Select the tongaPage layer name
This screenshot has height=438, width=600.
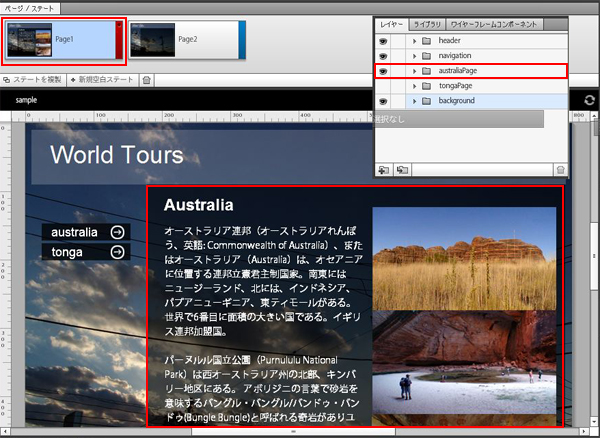coord(455,86)
